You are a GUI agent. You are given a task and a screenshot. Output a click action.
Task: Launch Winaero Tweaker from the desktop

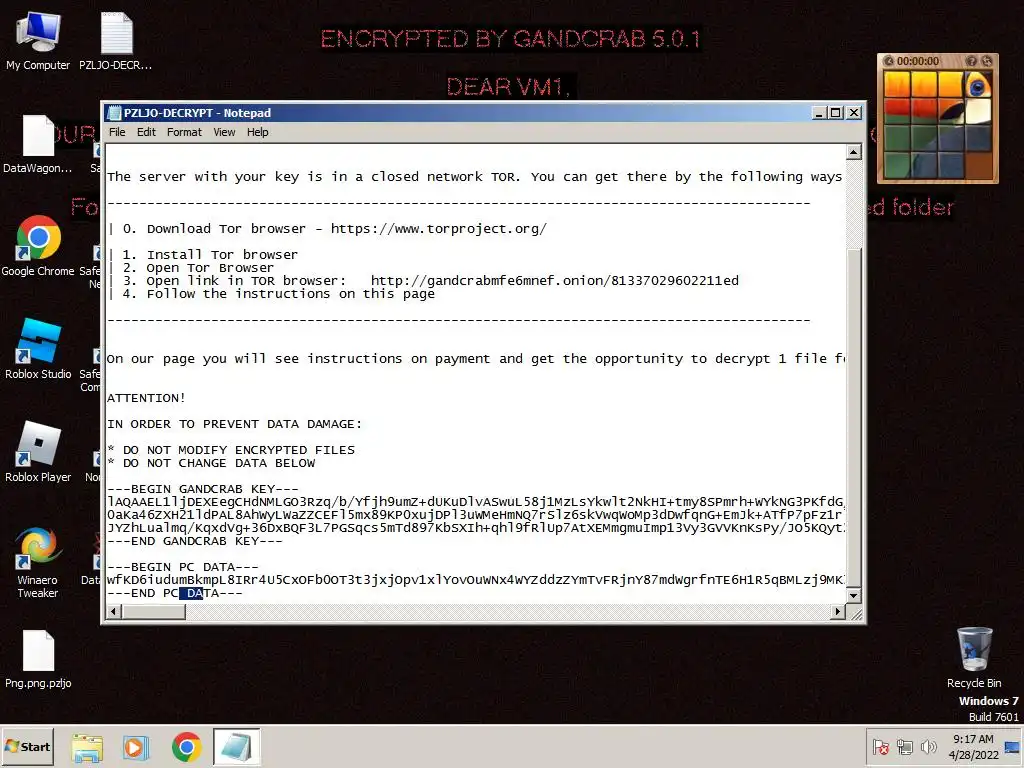[38, 562]
